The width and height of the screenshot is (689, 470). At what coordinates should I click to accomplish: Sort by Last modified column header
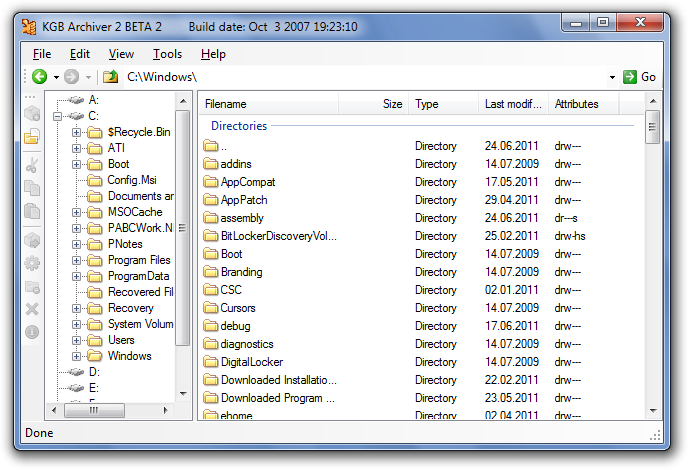[513, 104]
